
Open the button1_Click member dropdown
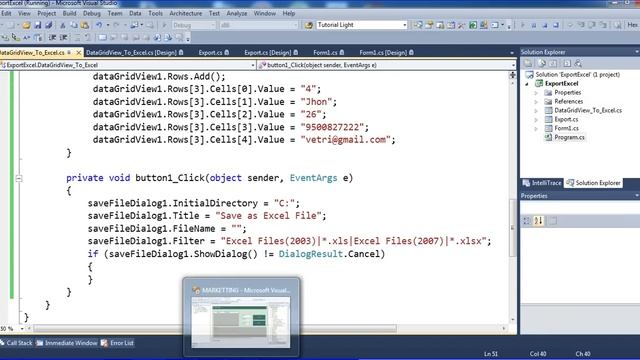pos(513,65)
